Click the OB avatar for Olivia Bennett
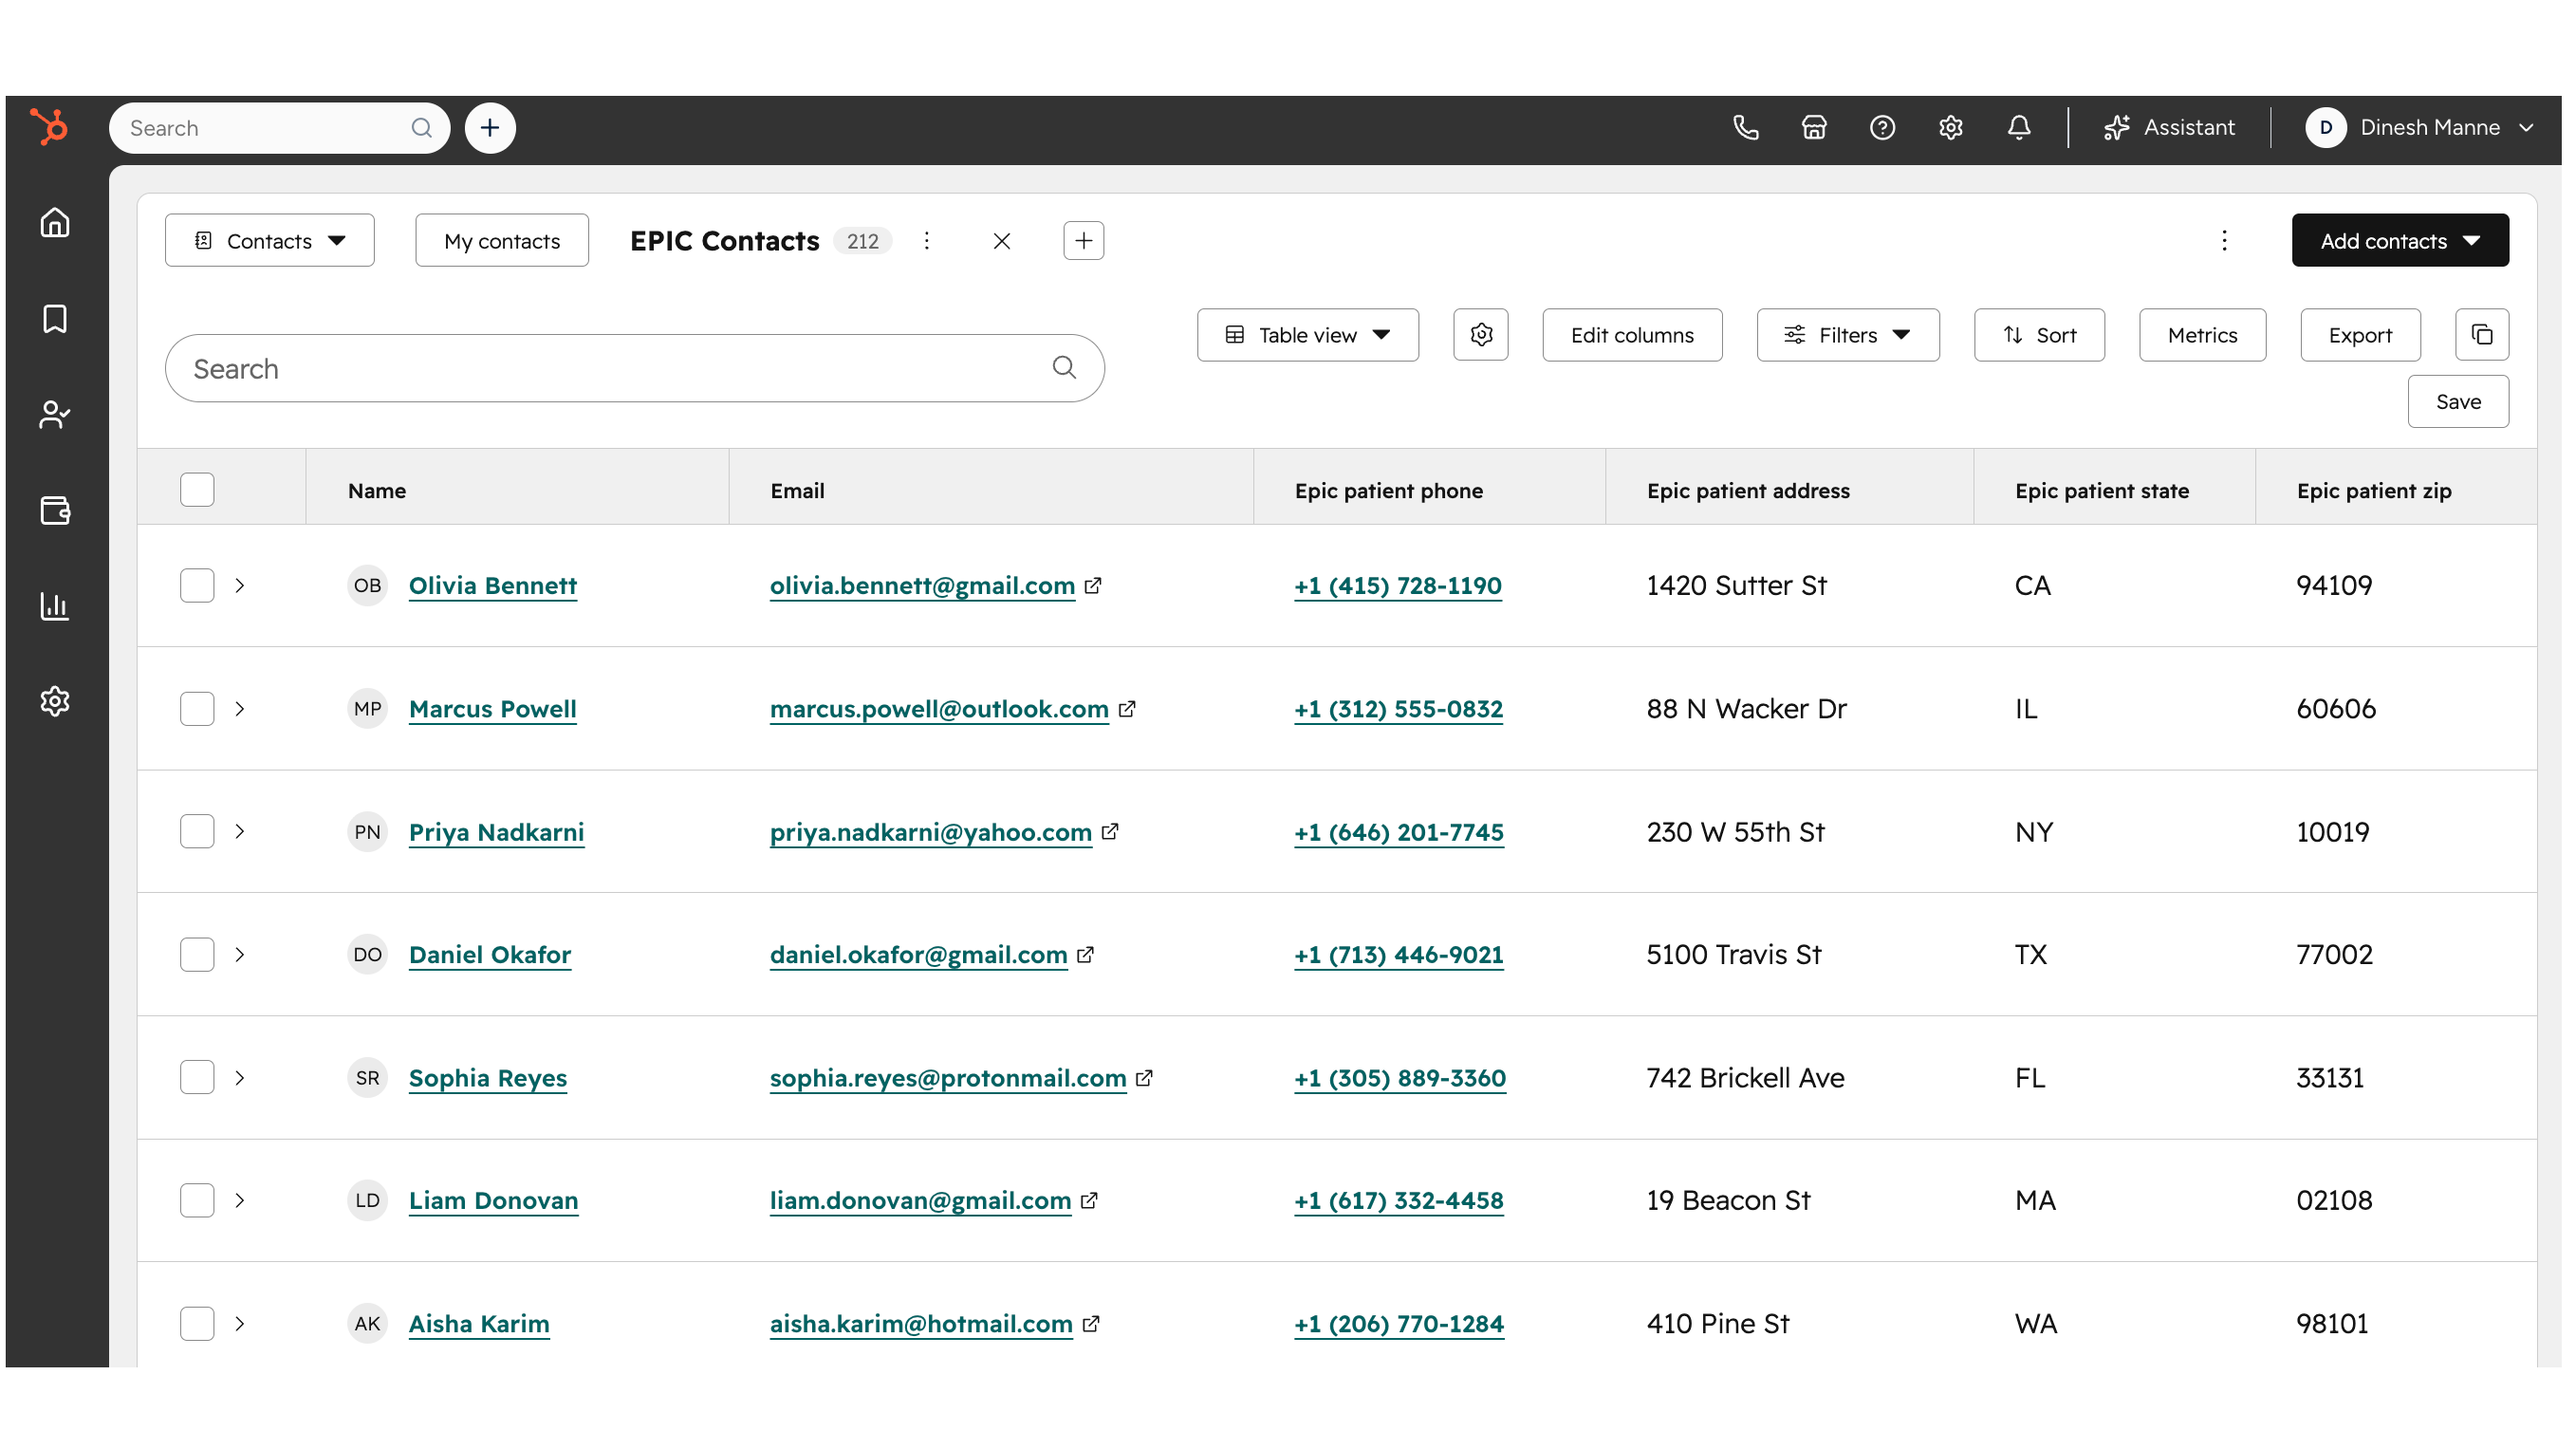 [367, 586]
